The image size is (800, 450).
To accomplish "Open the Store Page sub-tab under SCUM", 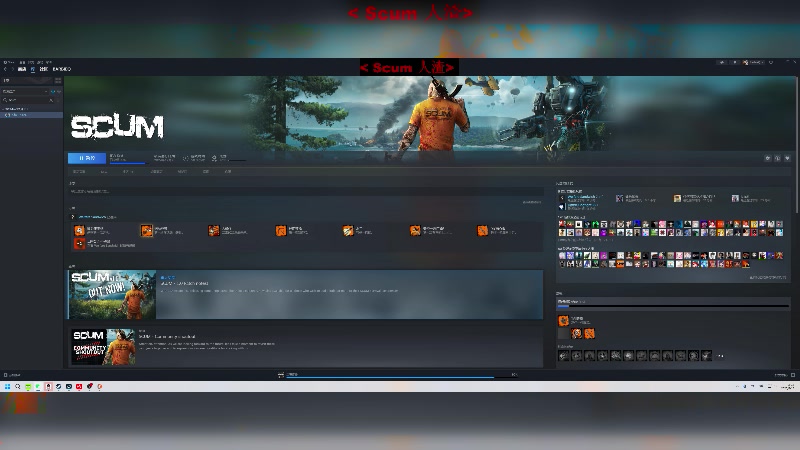I will pos(79,171).
